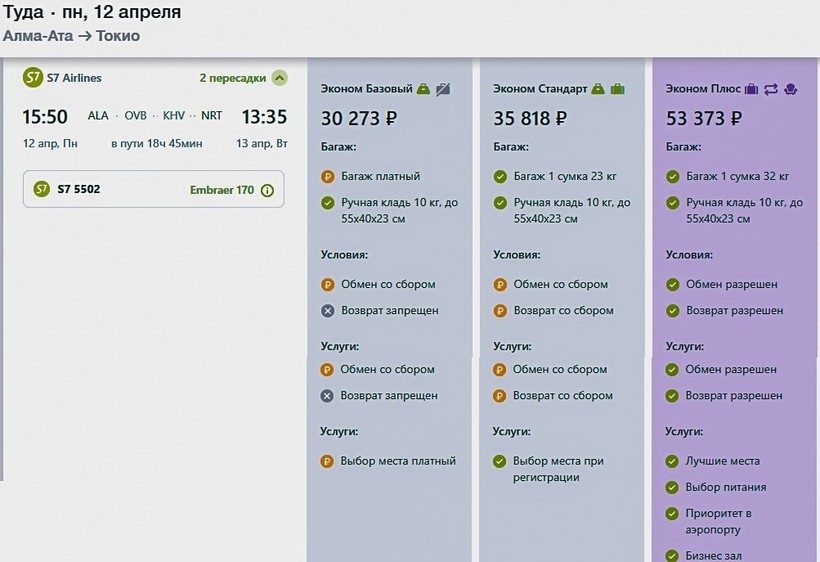The width and height of the screenshot is (820, 562).
Task: Pick the Эконом Плюс 53 373 ₽ fare
Action: click(x=704, y=119)
